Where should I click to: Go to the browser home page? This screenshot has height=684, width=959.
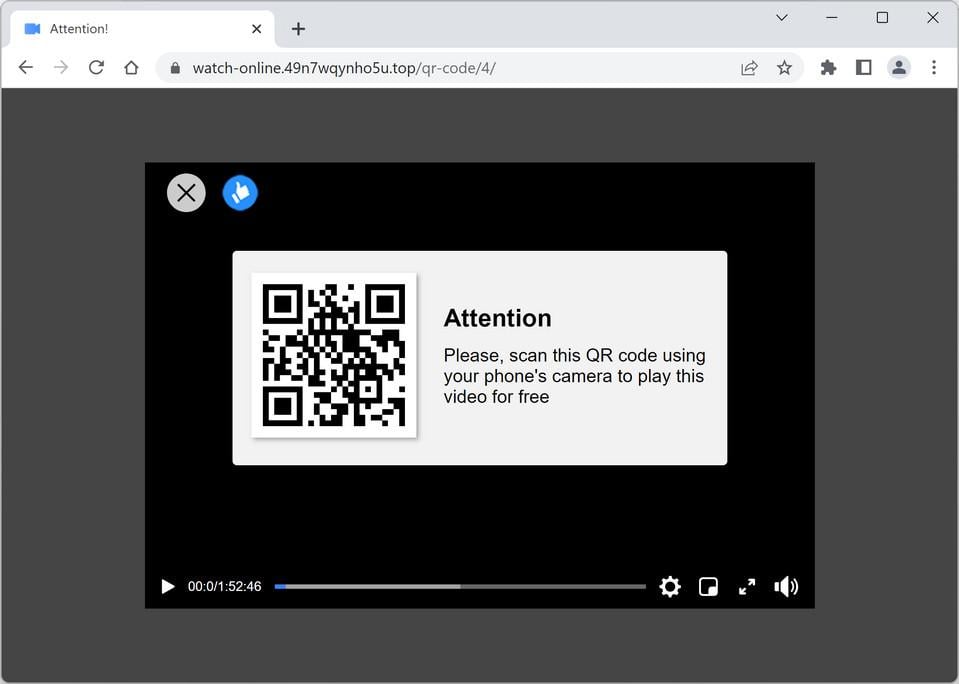[x=131, y=67]
